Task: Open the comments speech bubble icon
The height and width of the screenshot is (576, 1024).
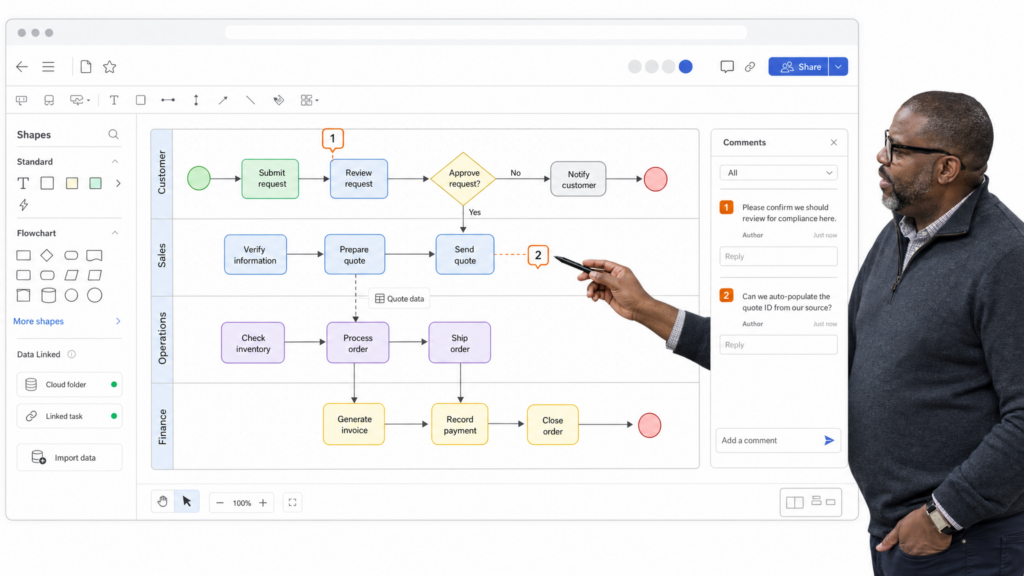Action: pos(727,67)
